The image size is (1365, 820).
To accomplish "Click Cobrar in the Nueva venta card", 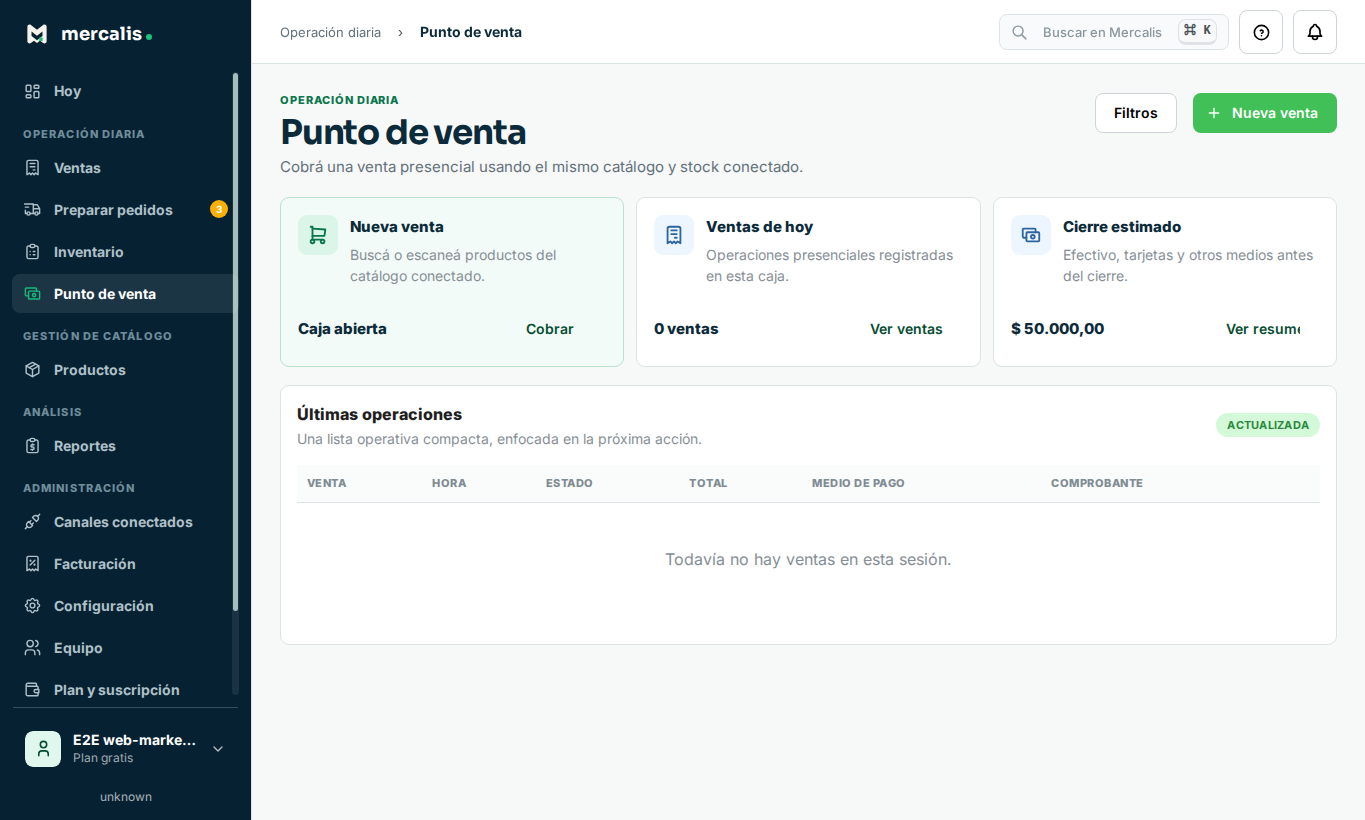I will 550,329.
